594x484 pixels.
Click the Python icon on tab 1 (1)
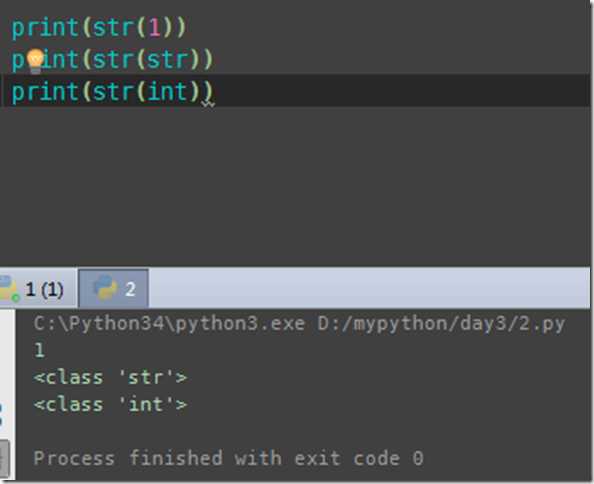[x=8, y=289]
